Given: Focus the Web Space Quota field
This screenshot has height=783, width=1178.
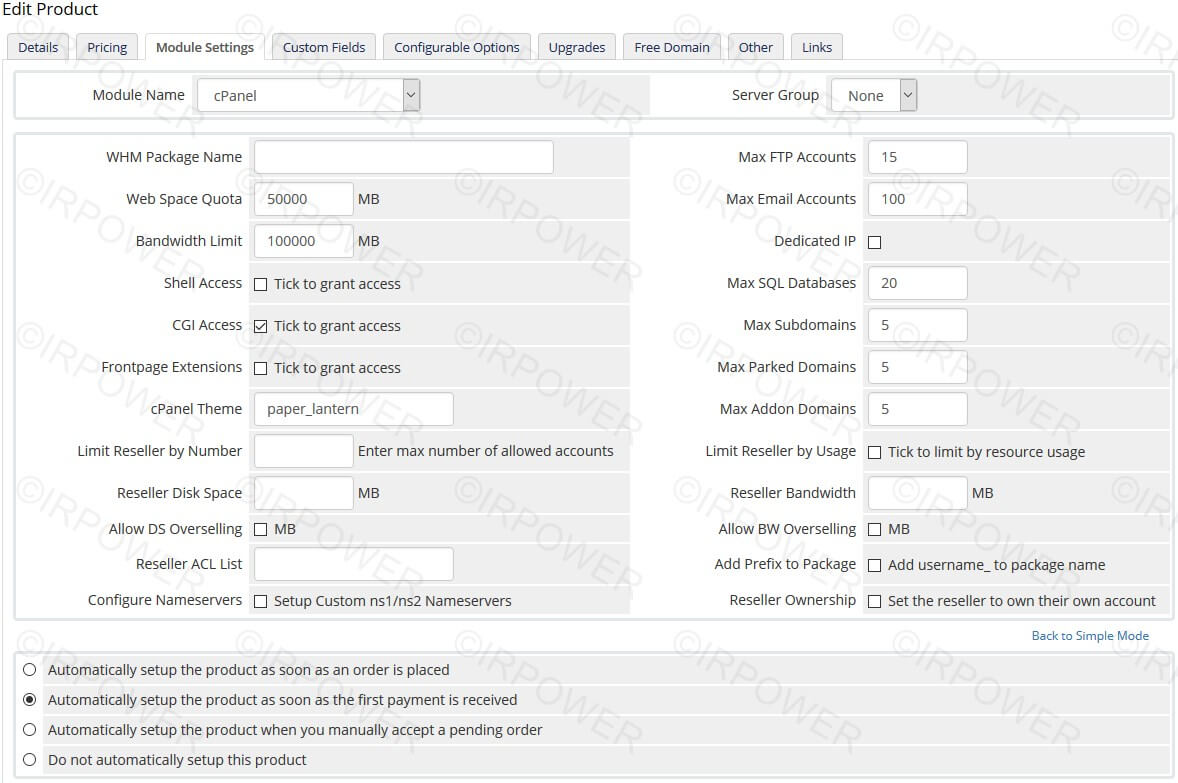Looking at the screenshot, I should pos(303,199).
